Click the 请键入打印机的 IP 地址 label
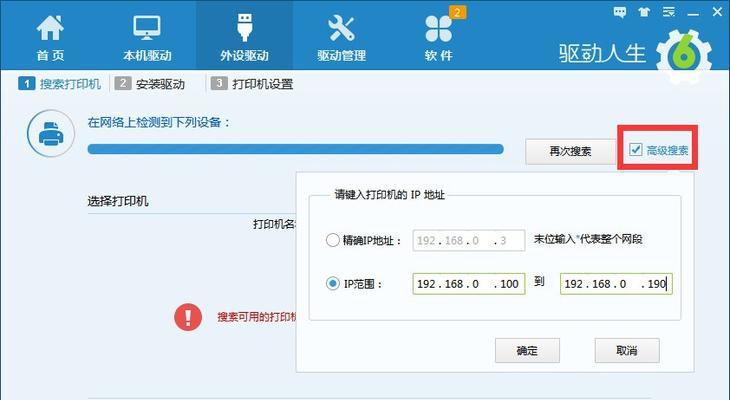This screenshot has height=400, width=730. click(390, 195)
